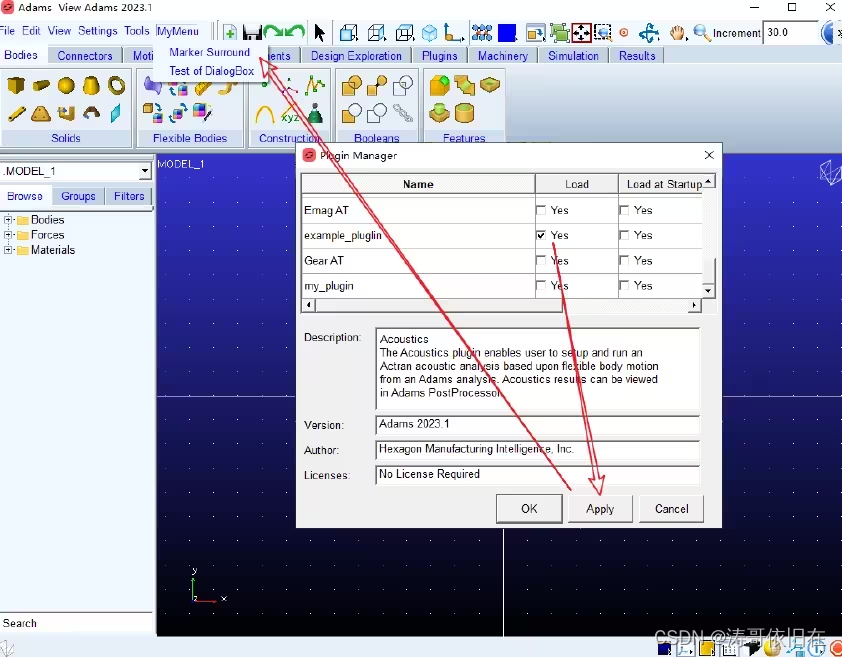Viewport: 842px width, 657px height.
Task: Check Load for my_plugin
Action: click(x=541, y=285)
